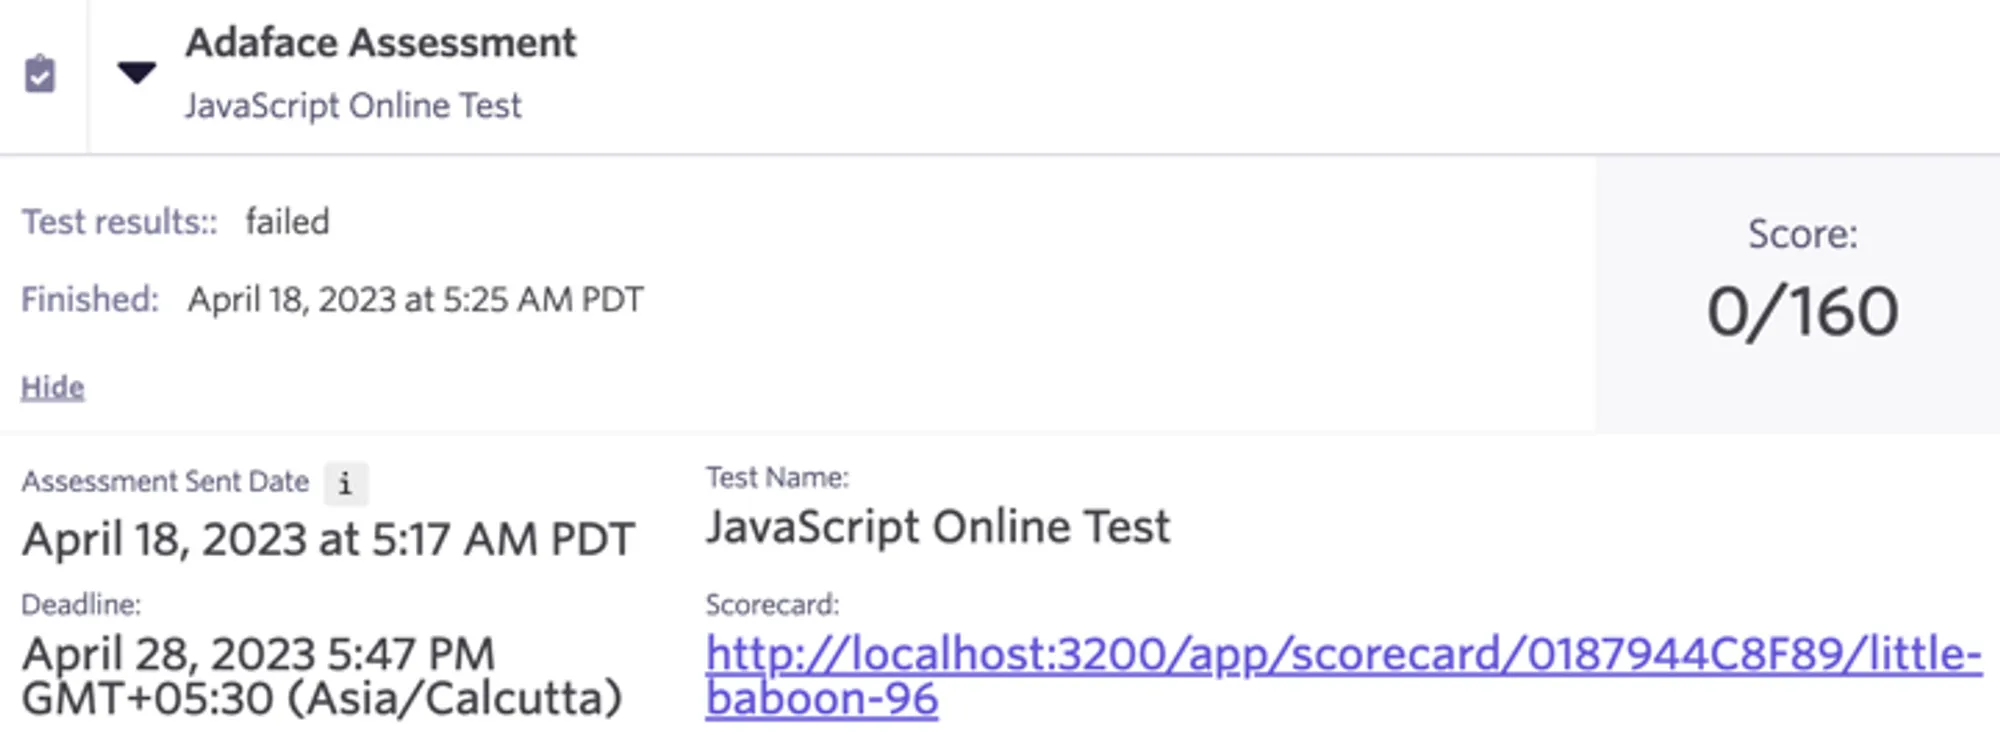Click the Score: label

tap(1802, 234)
